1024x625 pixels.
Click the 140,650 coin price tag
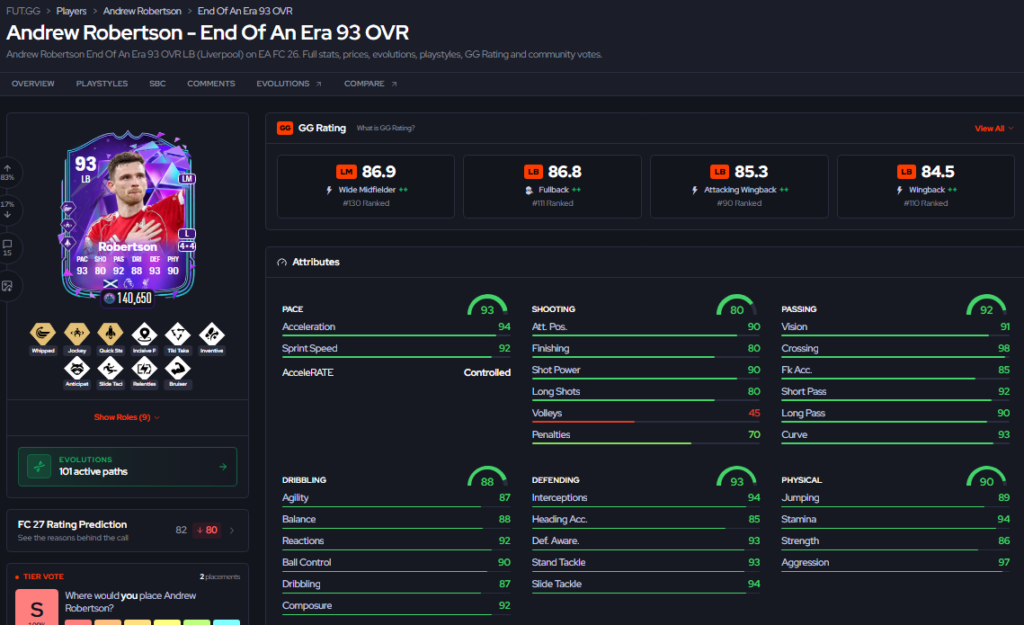tap(128, 298)
